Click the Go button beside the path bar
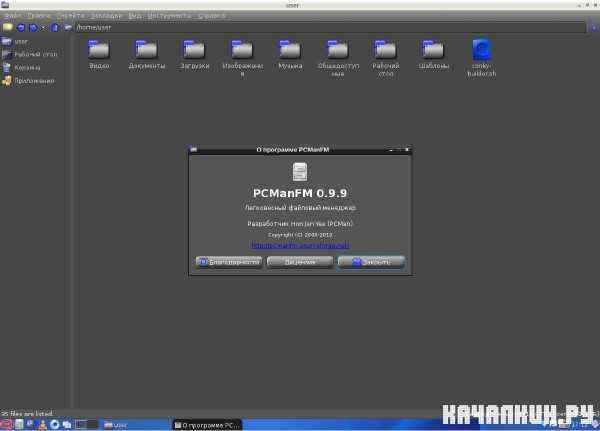 pos(593,28)
